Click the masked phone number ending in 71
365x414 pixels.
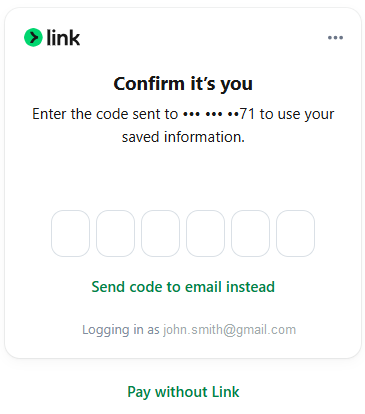219,114
